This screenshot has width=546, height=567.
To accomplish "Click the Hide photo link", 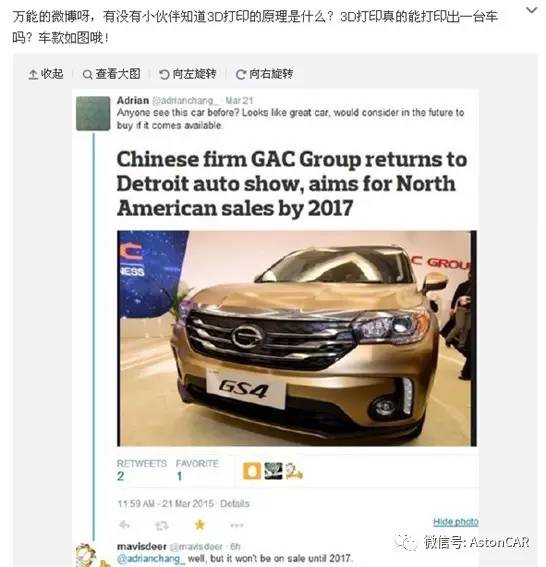I will [x=456, y=521].
